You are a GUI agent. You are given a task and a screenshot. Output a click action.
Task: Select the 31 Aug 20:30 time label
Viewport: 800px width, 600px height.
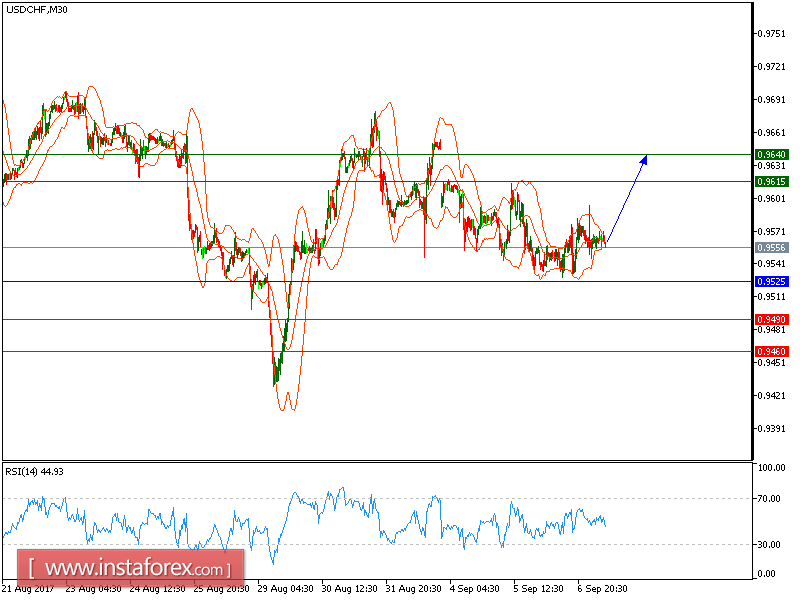414,588
